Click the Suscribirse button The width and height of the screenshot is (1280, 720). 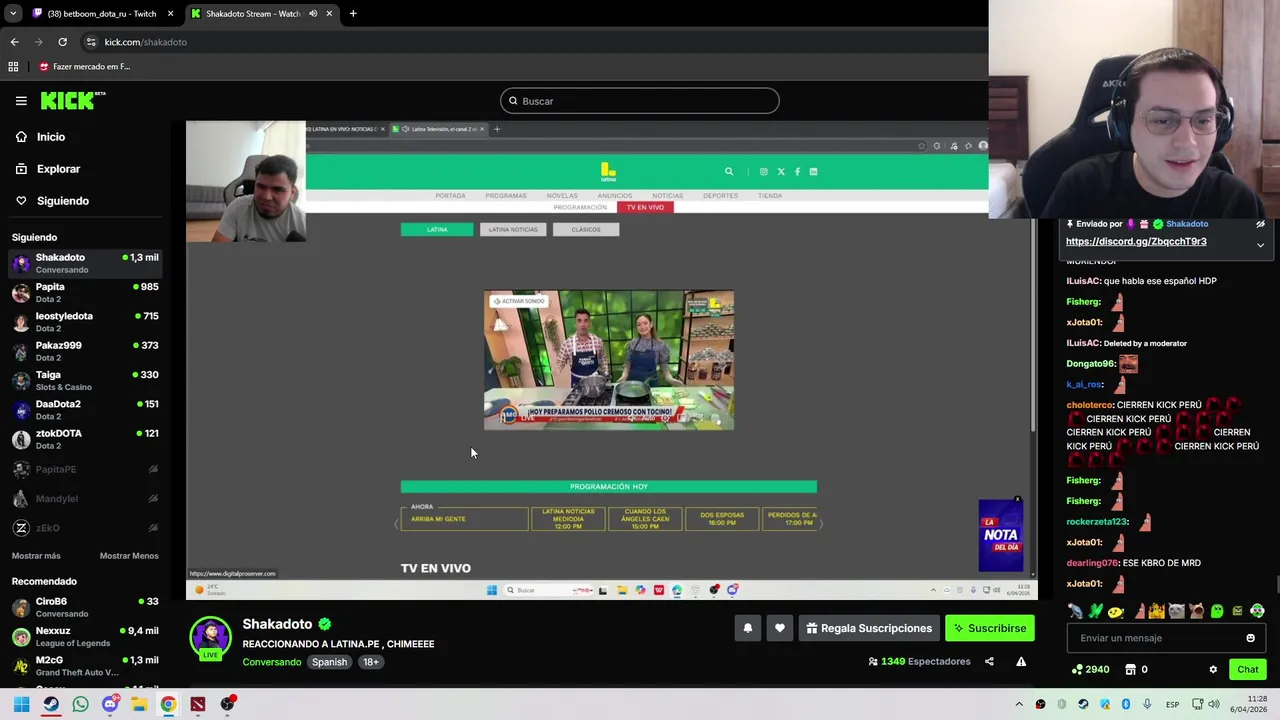click(990, 628)
